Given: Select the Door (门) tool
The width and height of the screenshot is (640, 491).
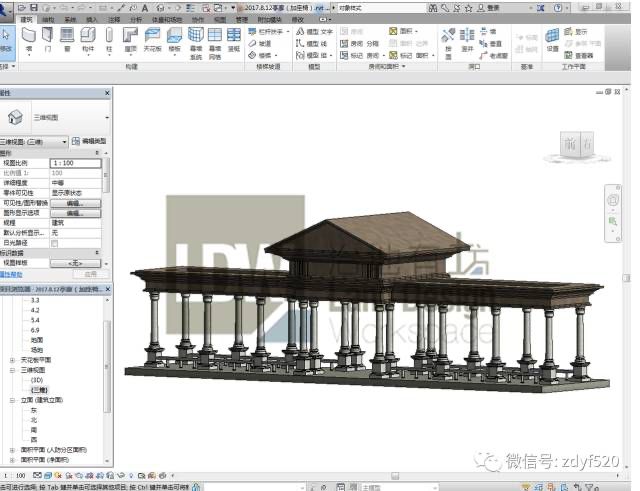Looking at the screenshot, I should tap(48, 40).
